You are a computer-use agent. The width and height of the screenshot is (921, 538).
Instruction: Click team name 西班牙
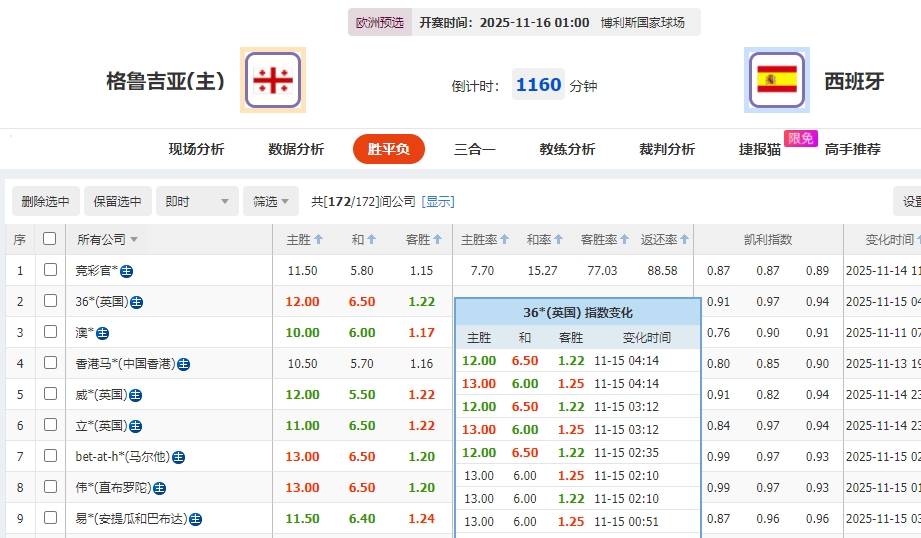[855, 81]
